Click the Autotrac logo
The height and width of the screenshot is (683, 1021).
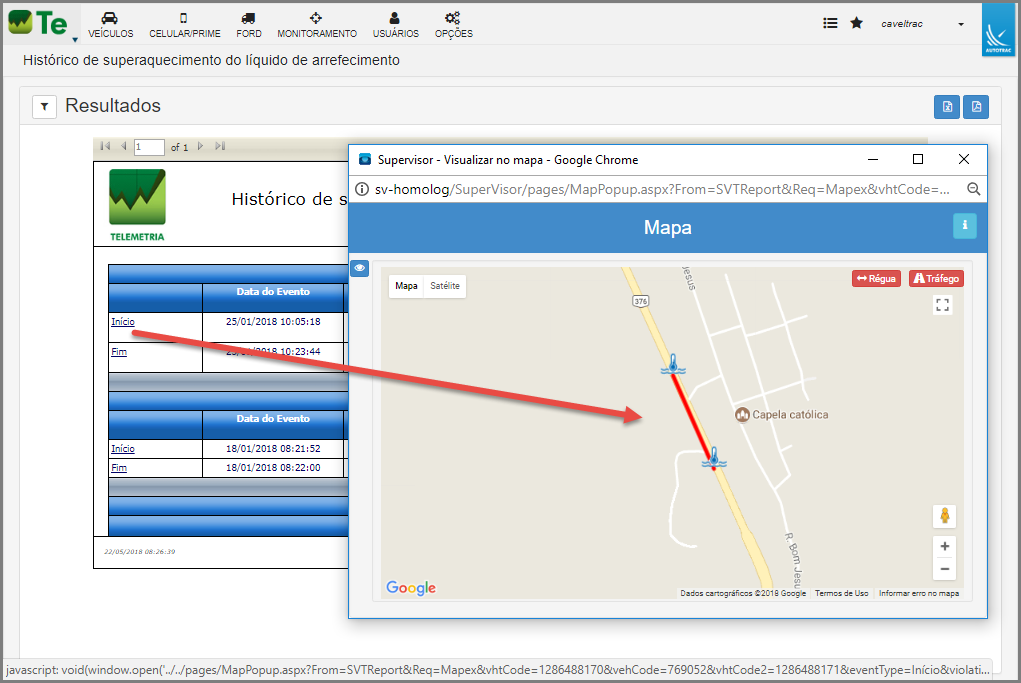point(998,31)
